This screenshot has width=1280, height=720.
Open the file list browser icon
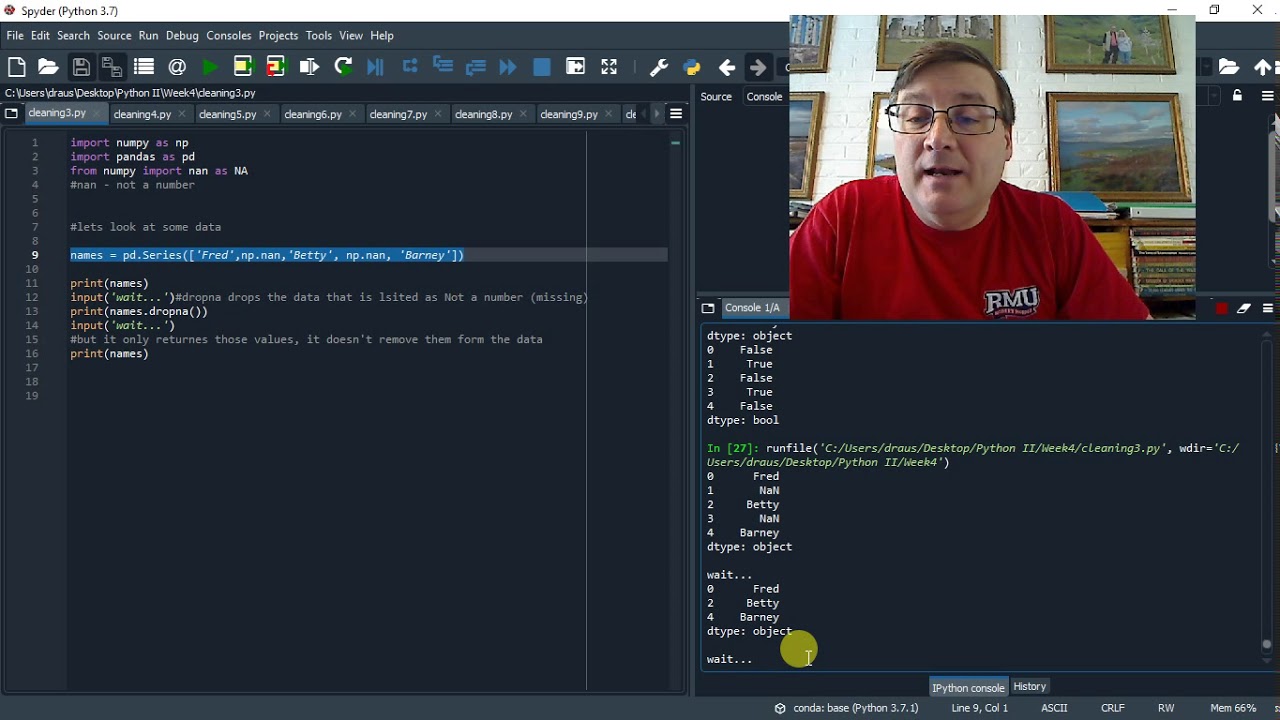(144, 67)
